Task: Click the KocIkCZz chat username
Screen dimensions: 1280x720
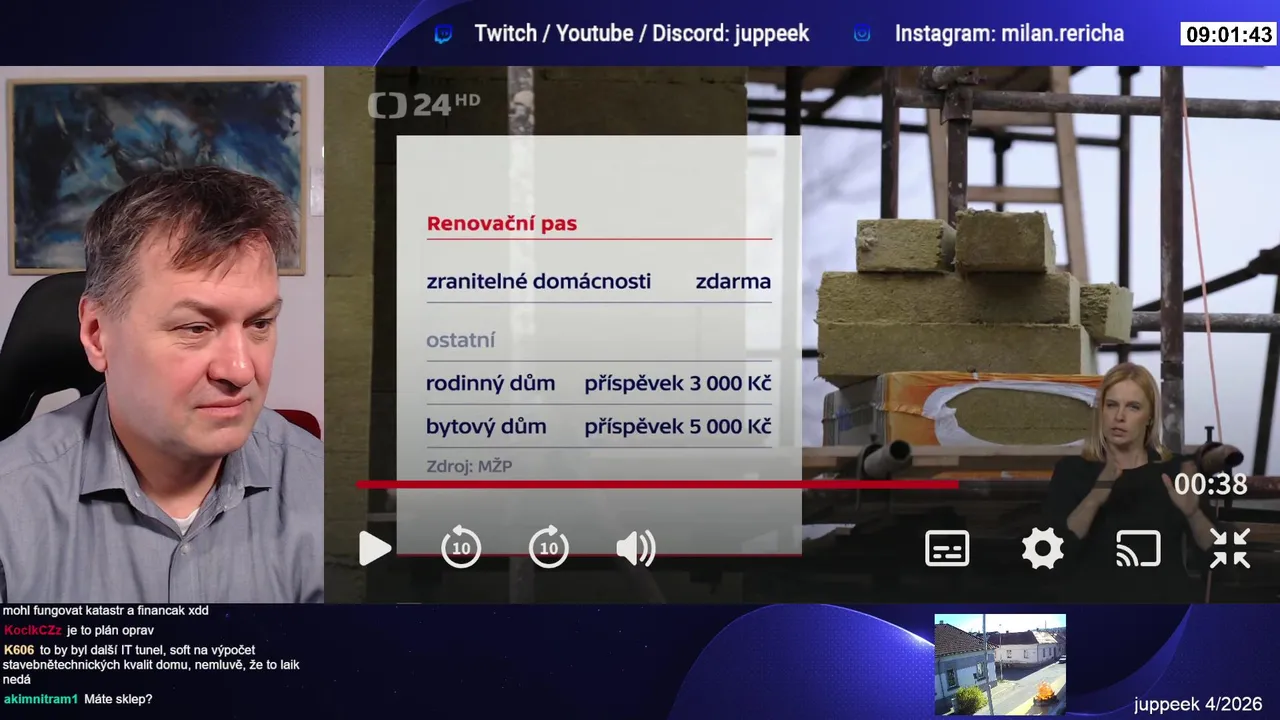Action: pyautogui.click(x=33, y=630)
